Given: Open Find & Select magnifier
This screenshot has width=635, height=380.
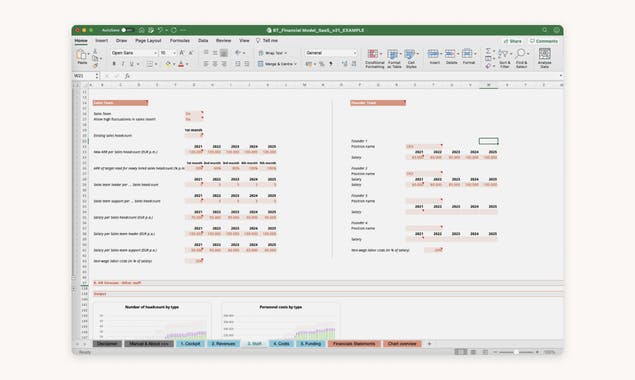Looking at the screenshot, I should 522,58.
